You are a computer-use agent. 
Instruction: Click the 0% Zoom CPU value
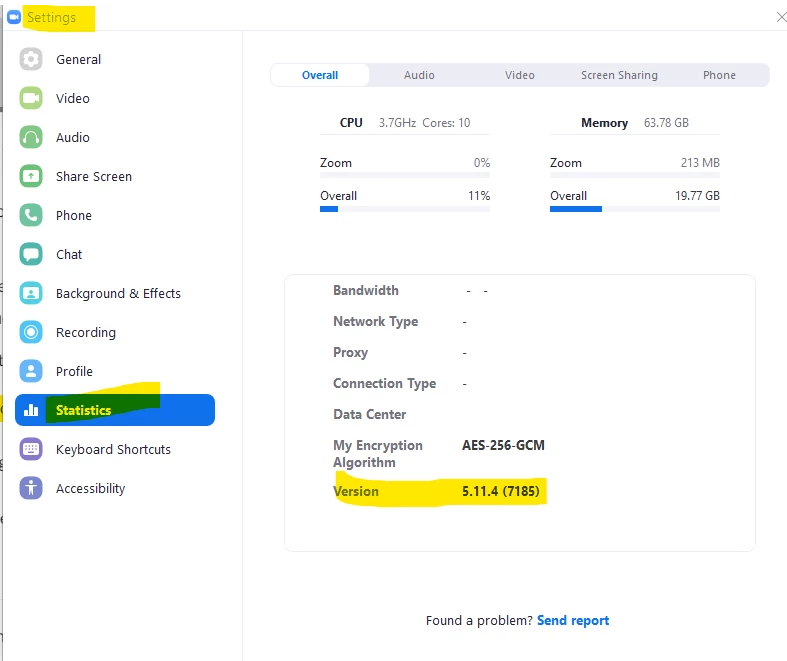[x=482, y=163]
